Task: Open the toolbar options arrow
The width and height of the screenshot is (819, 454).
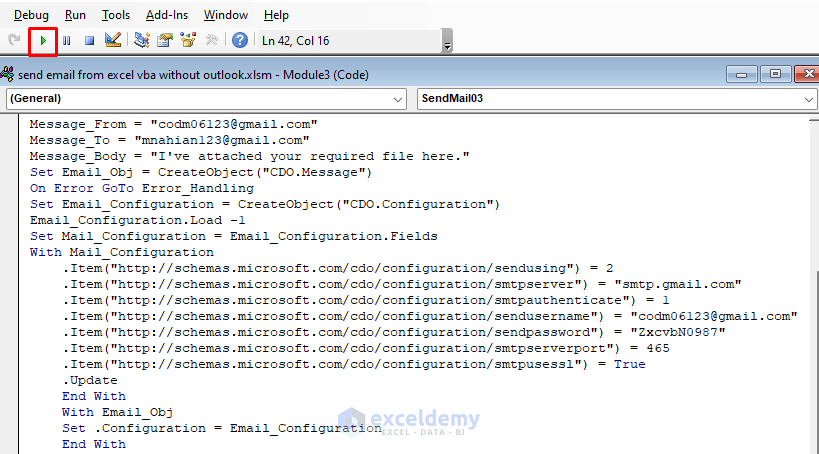Action: click(447, 44)
